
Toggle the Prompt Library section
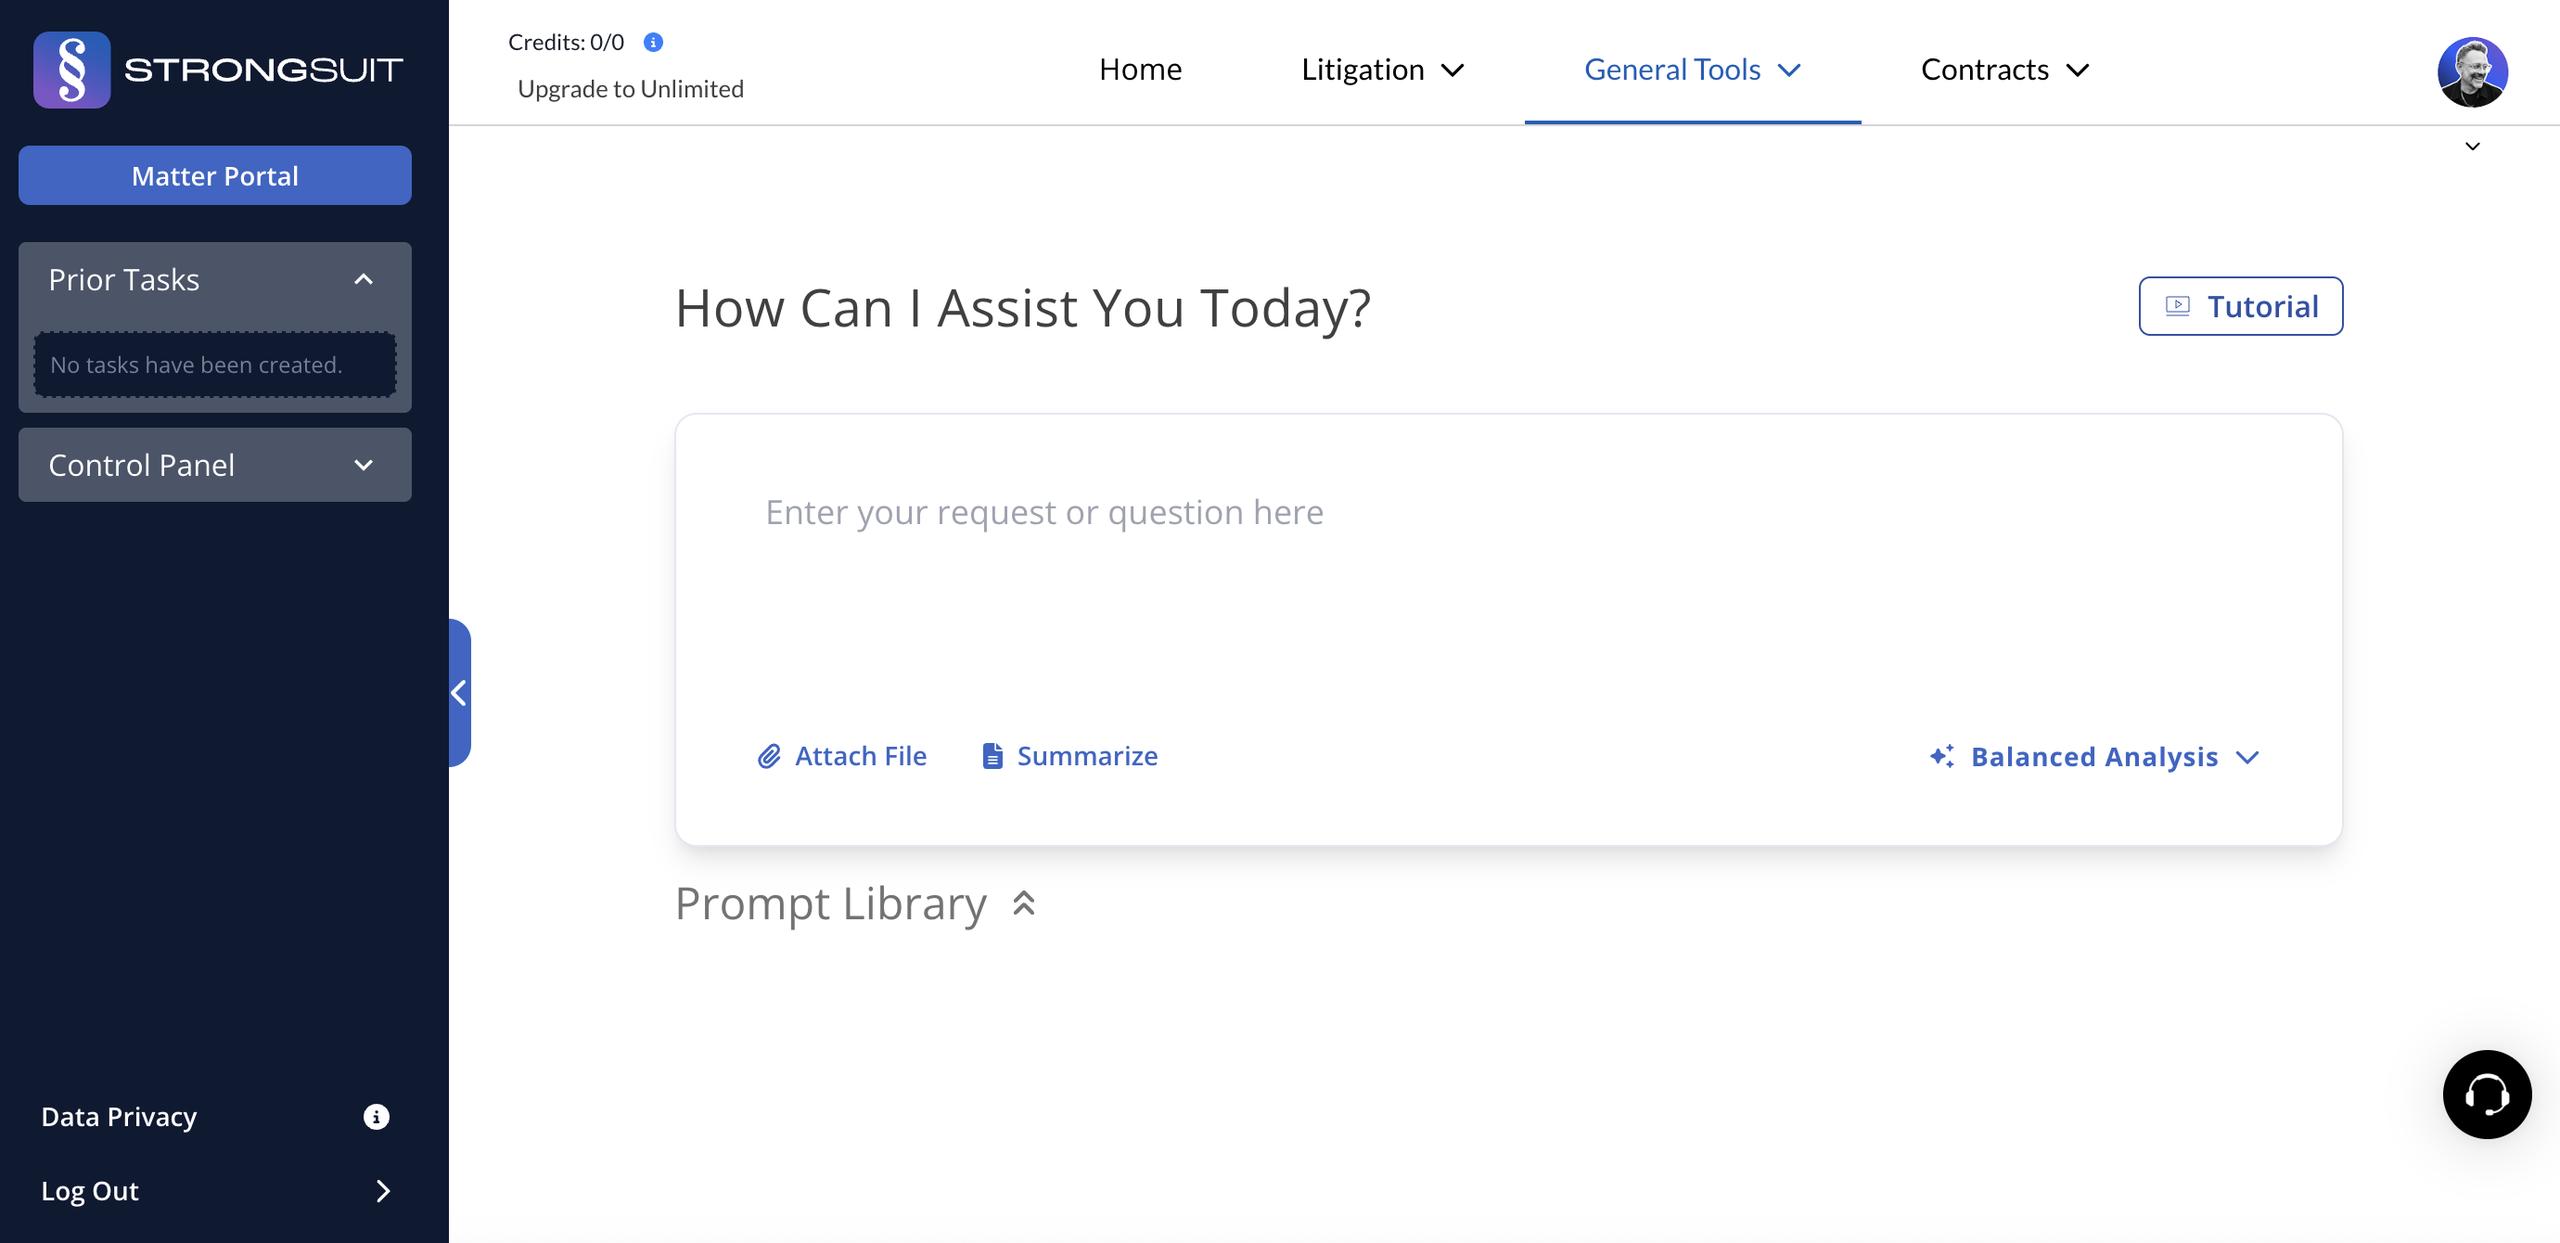1023,904
